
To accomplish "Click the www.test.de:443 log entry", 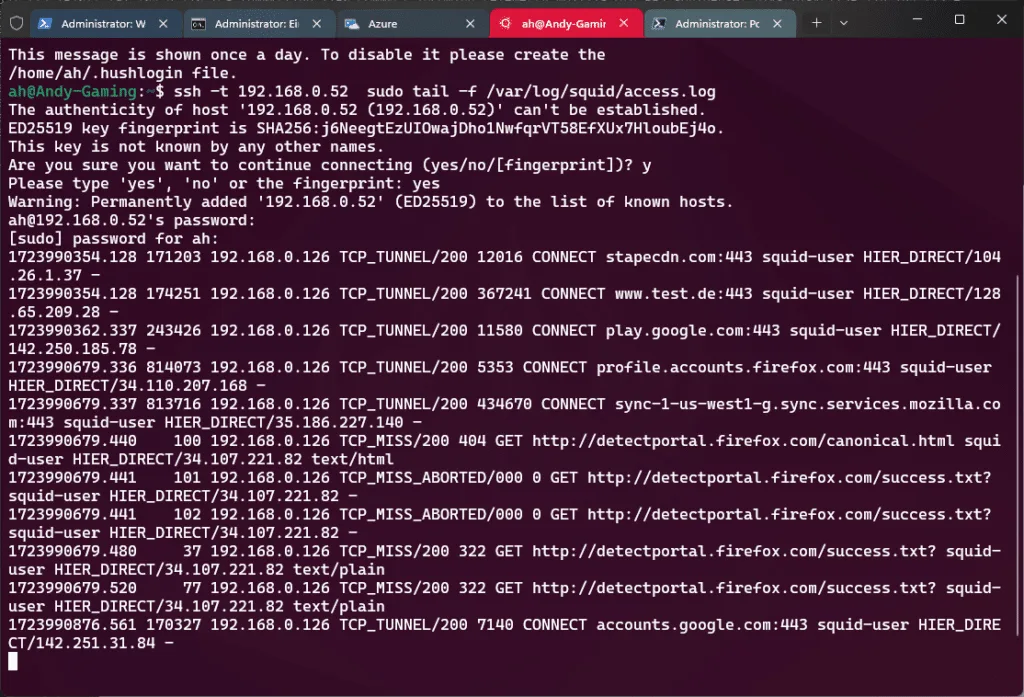I will (x=504, y=302).
